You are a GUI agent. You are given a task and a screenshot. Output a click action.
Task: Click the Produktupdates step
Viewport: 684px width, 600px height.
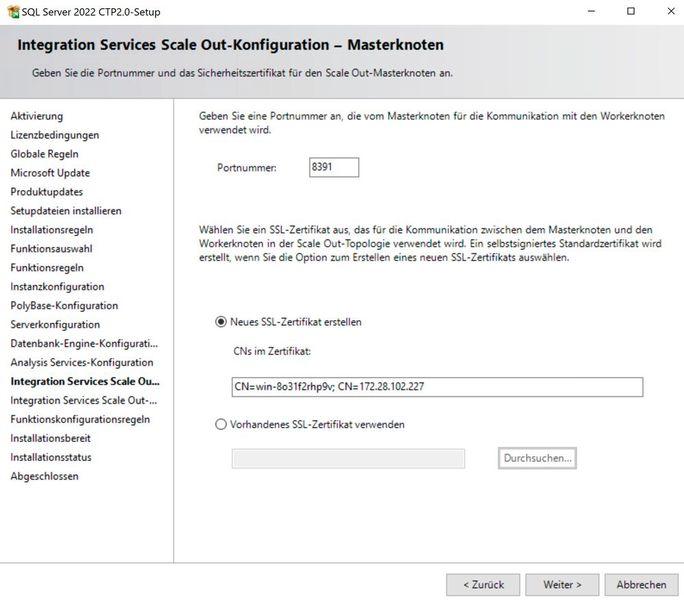[47, 192]
